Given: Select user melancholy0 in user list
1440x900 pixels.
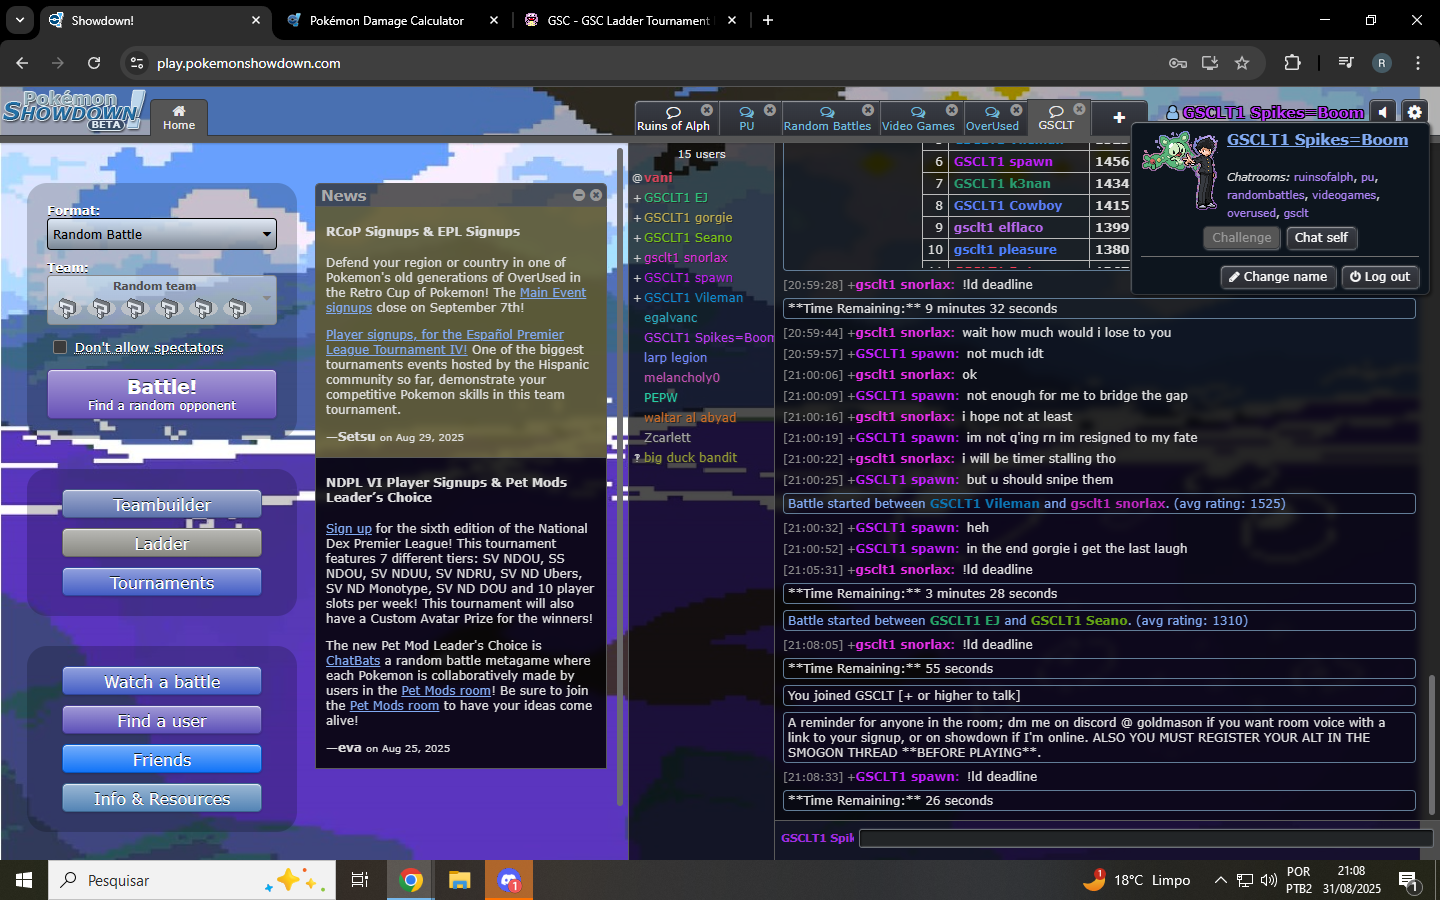Looking at the screenshot, I should 682,377.
